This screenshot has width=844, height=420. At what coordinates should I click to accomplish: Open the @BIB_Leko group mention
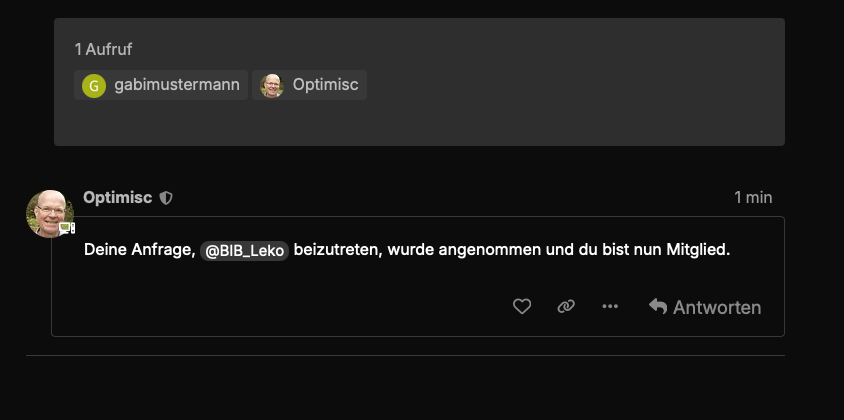coord(244,250)
